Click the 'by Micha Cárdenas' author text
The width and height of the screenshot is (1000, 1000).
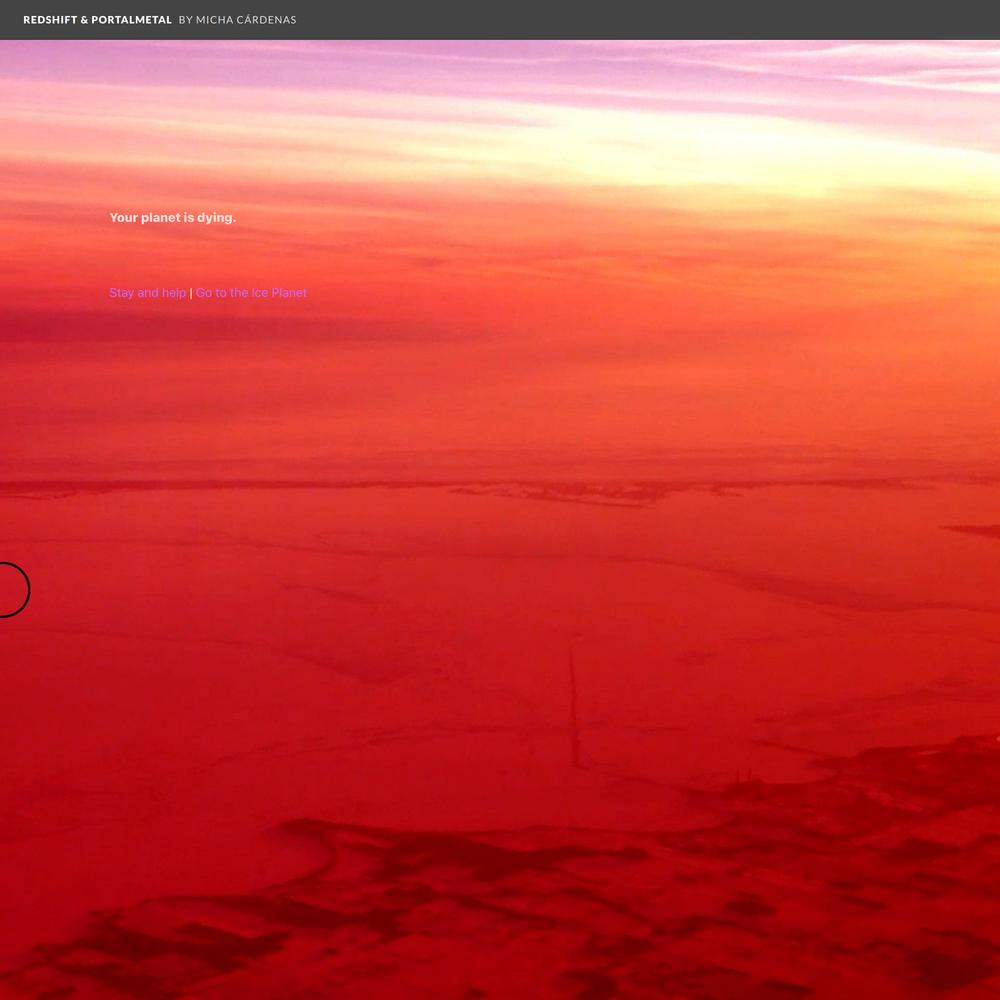click(237, 20)
